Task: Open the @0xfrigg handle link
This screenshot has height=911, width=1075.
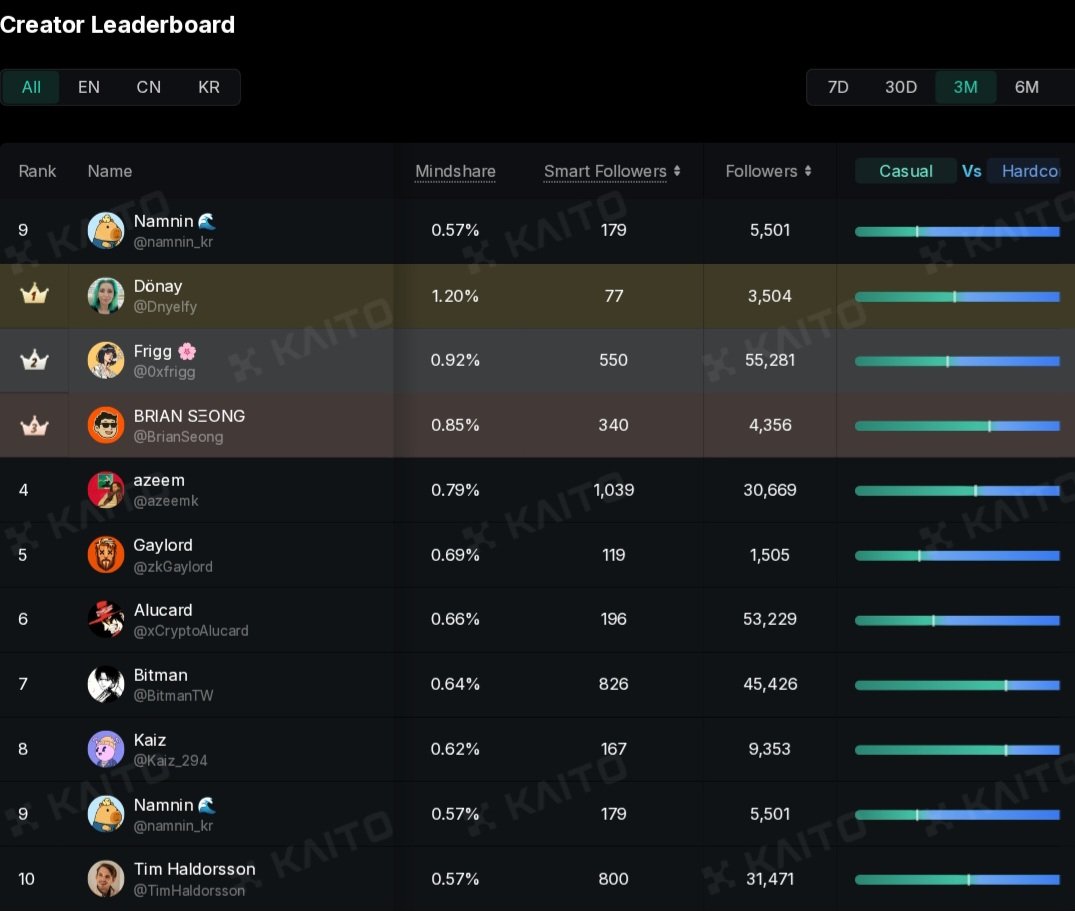Action: coord(165,372)
